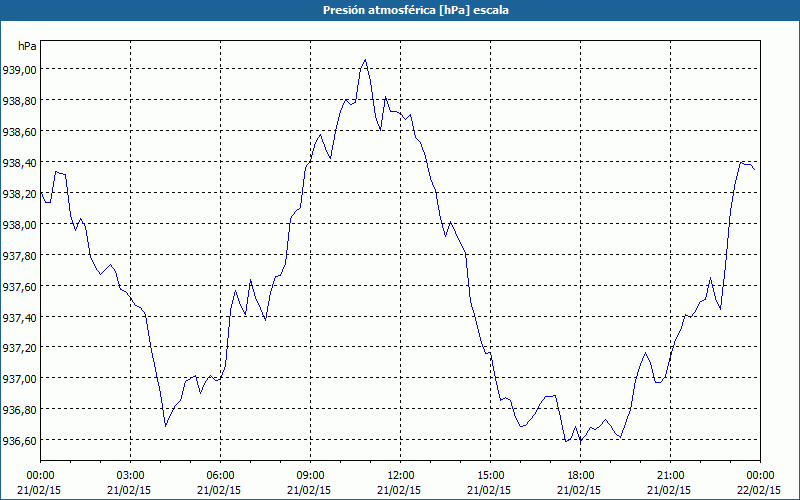Select the 938,20 y-axis label
The height and width of the screenshot is (500, 800).
[19, 193]
